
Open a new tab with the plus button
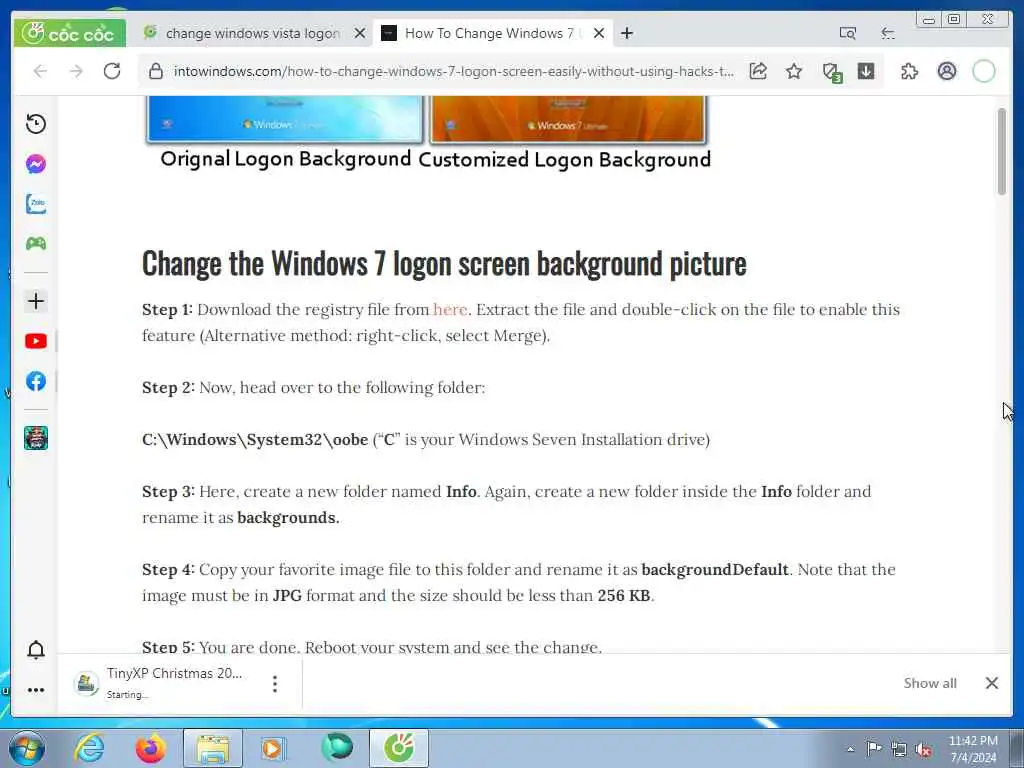(627, 33)
